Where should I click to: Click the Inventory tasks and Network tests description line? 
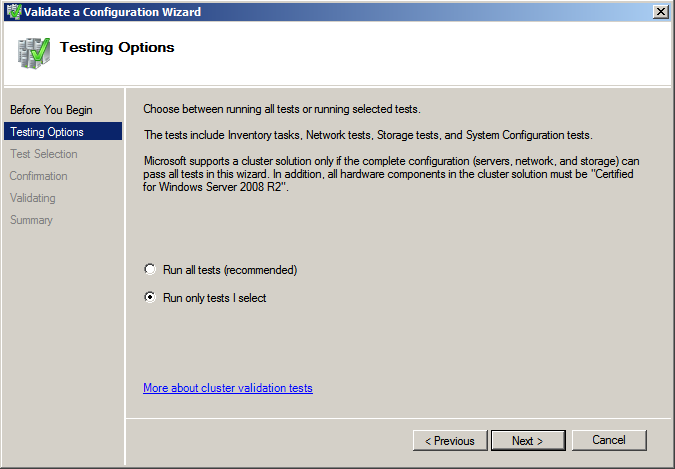click(368, 135)
